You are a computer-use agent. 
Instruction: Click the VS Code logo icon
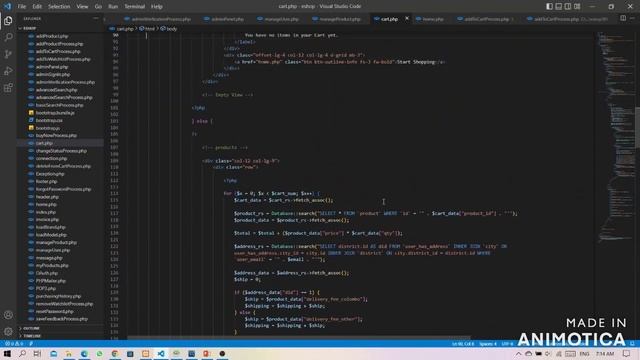pos(7,6)
